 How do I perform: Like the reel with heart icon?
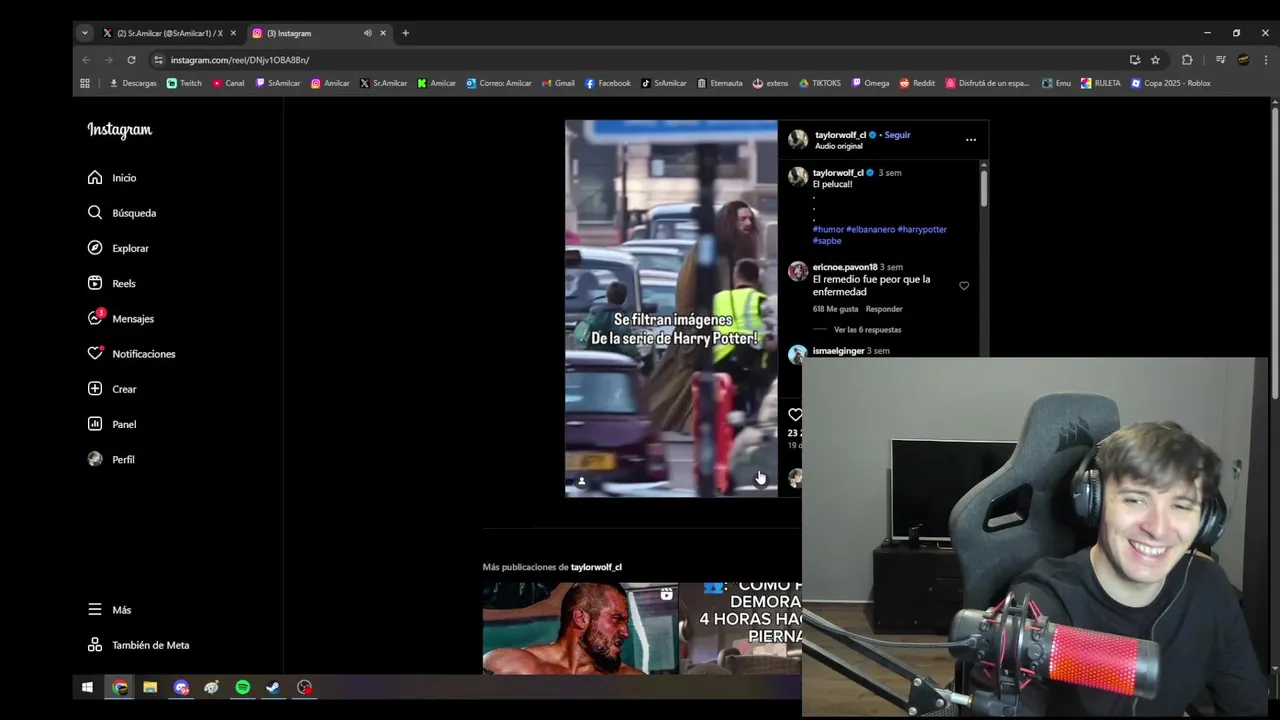click(x=794, y=414)
